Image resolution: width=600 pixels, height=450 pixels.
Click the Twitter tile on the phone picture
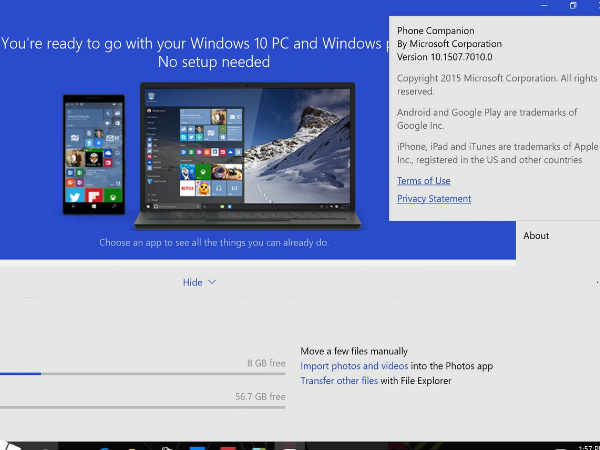[x=74, y=196]
